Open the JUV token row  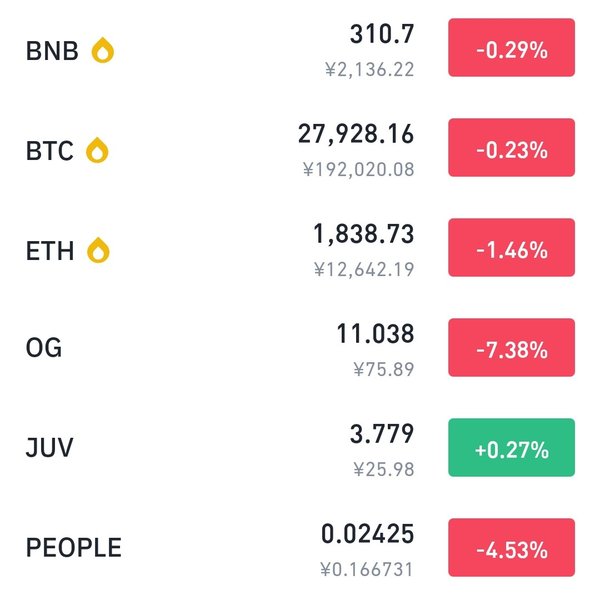pos(300,450)
